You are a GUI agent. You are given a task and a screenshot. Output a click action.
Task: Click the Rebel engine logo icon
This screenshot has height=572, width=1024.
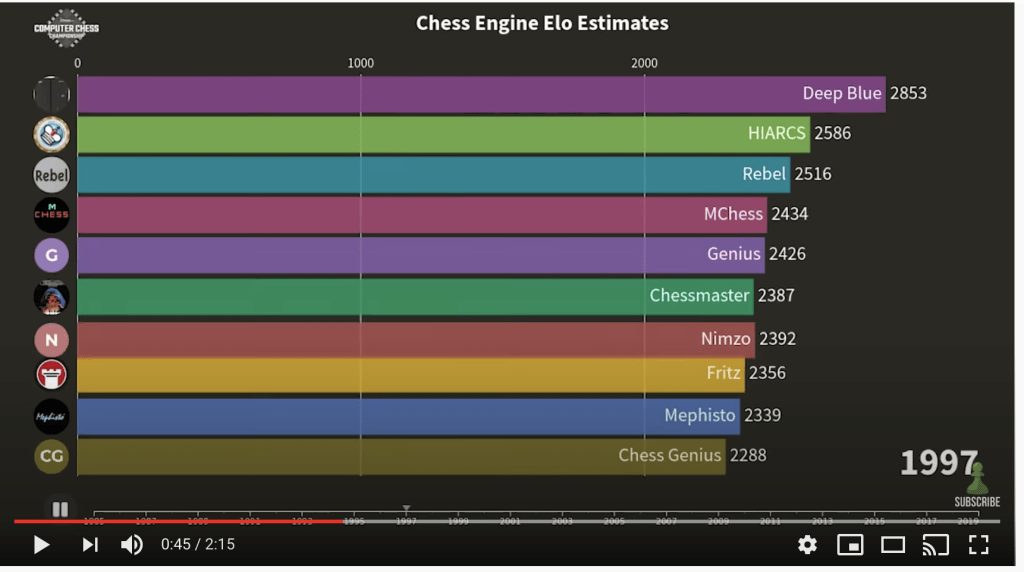52,174
